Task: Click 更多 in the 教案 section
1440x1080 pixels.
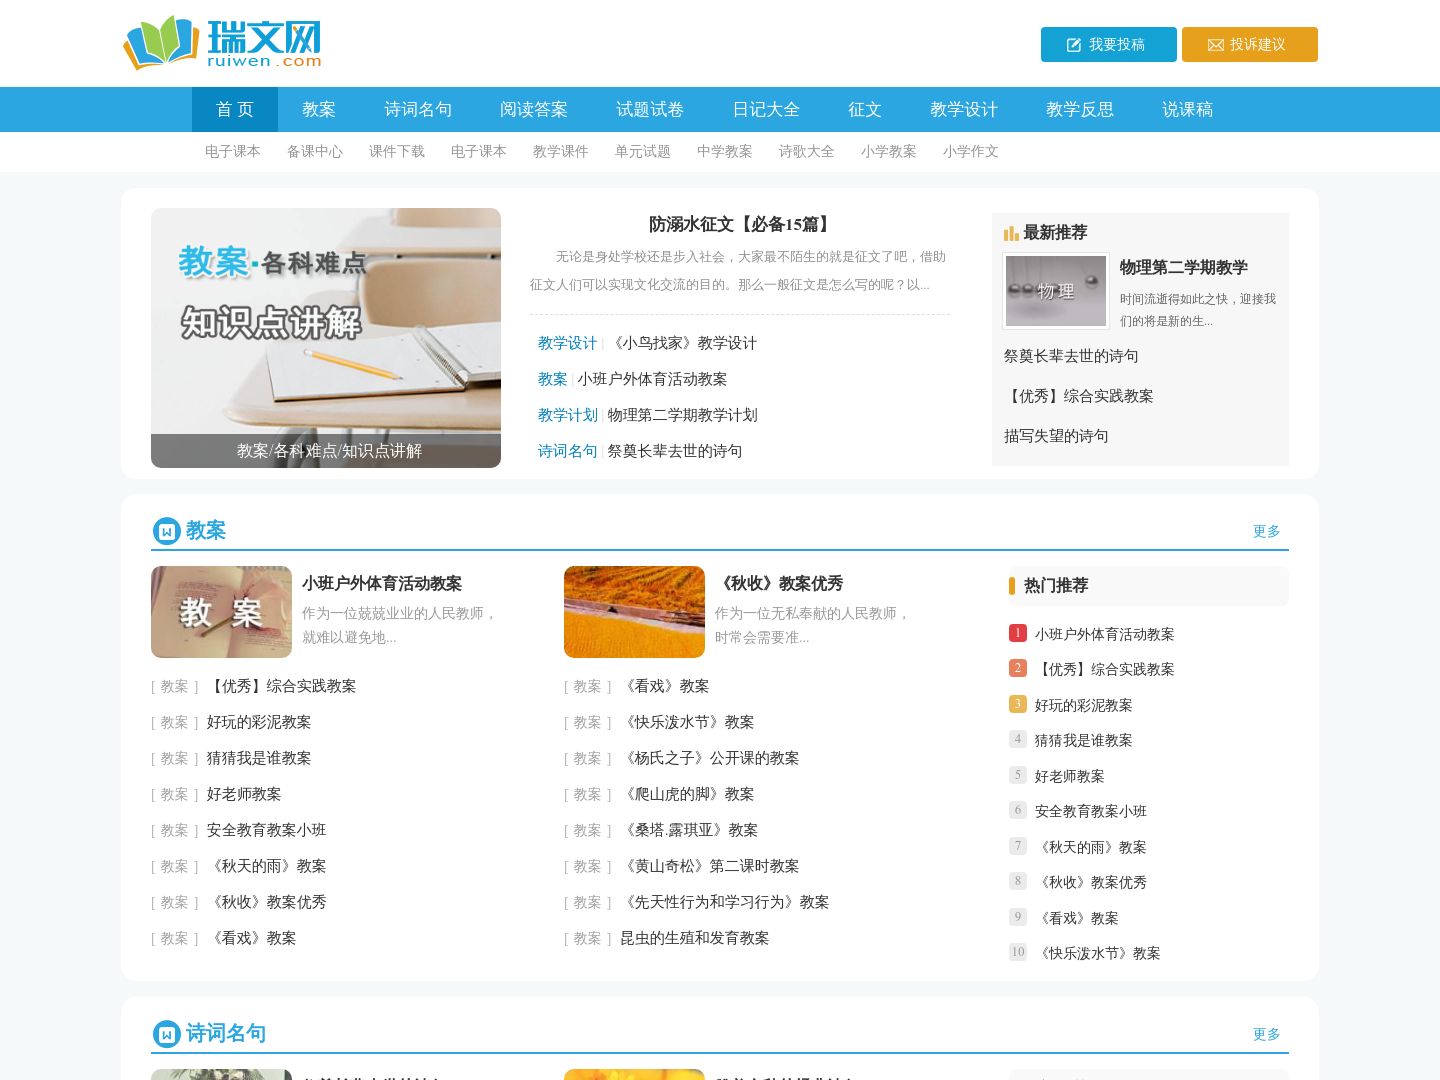Action: (x=1267, y=531)
